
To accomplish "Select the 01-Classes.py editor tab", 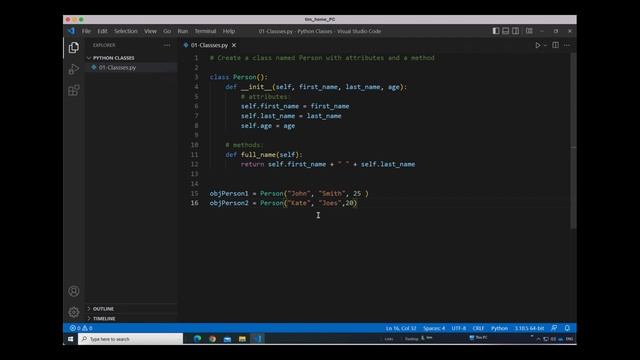I will pyautogui.click(x=209, y=45).
